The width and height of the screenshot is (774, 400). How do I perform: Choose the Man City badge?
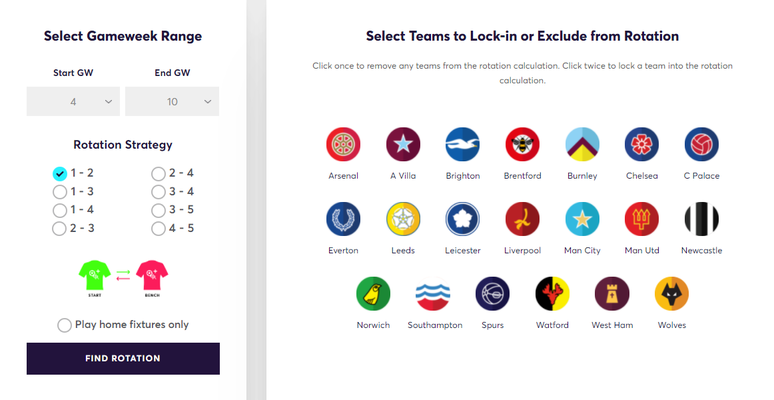(582, 219)
